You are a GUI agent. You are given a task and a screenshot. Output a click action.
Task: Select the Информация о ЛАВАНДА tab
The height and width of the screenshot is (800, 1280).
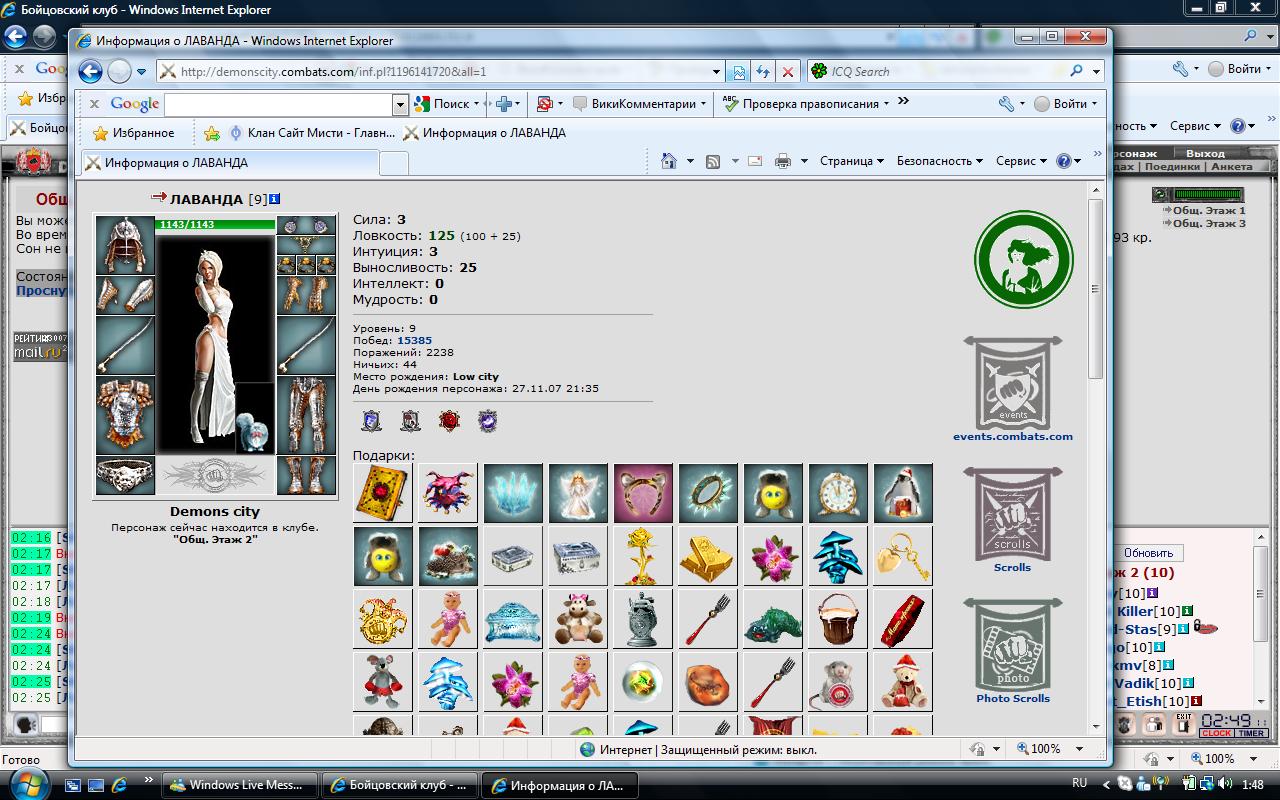coord(229,162)
